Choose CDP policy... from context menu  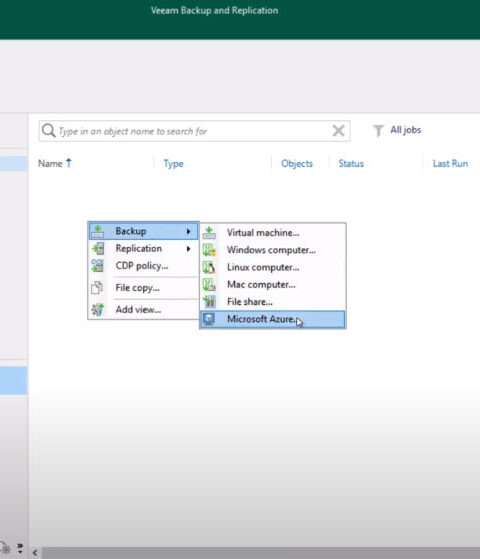(143, 266)
